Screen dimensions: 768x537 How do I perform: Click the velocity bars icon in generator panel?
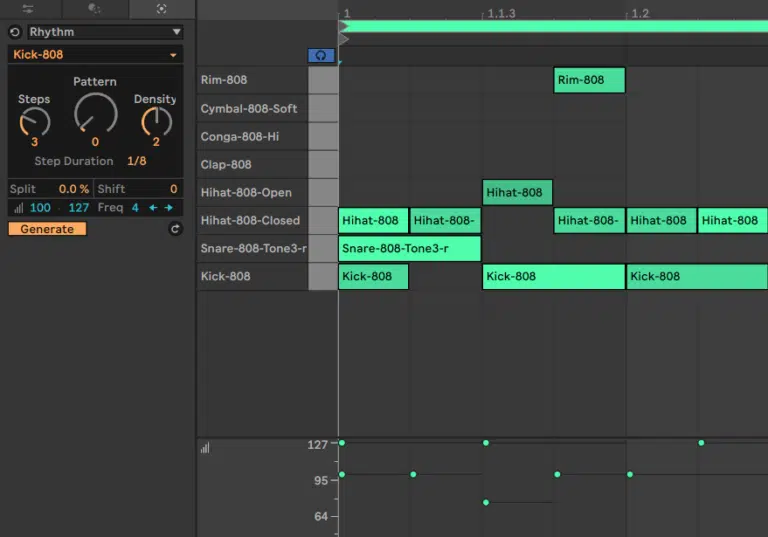click(x=19, y=208)
